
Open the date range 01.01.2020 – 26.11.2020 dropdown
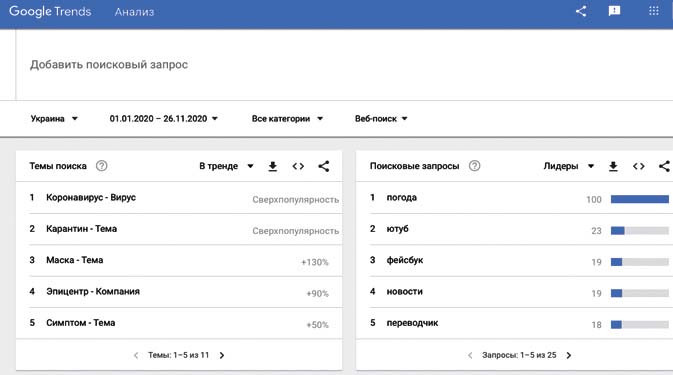tap(164, 119)
